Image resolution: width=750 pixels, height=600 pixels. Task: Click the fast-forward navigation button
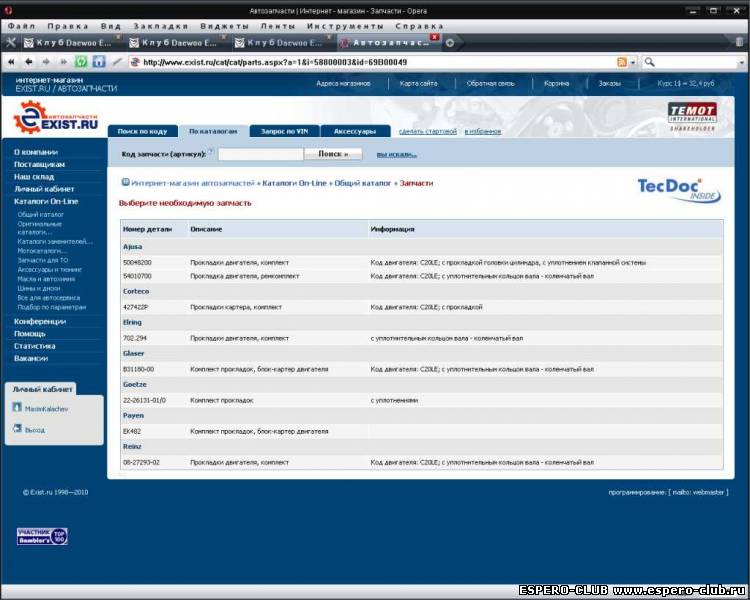[x=64, y=62]
